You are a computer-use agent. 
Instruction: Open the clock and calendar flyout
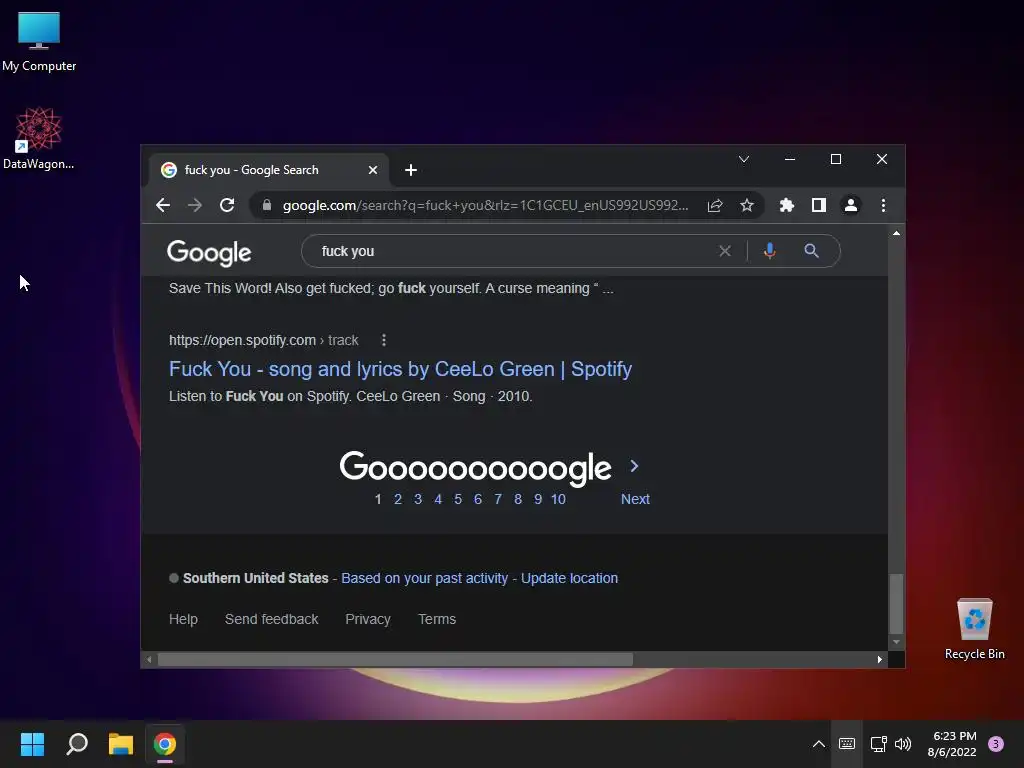coord(952,744)
